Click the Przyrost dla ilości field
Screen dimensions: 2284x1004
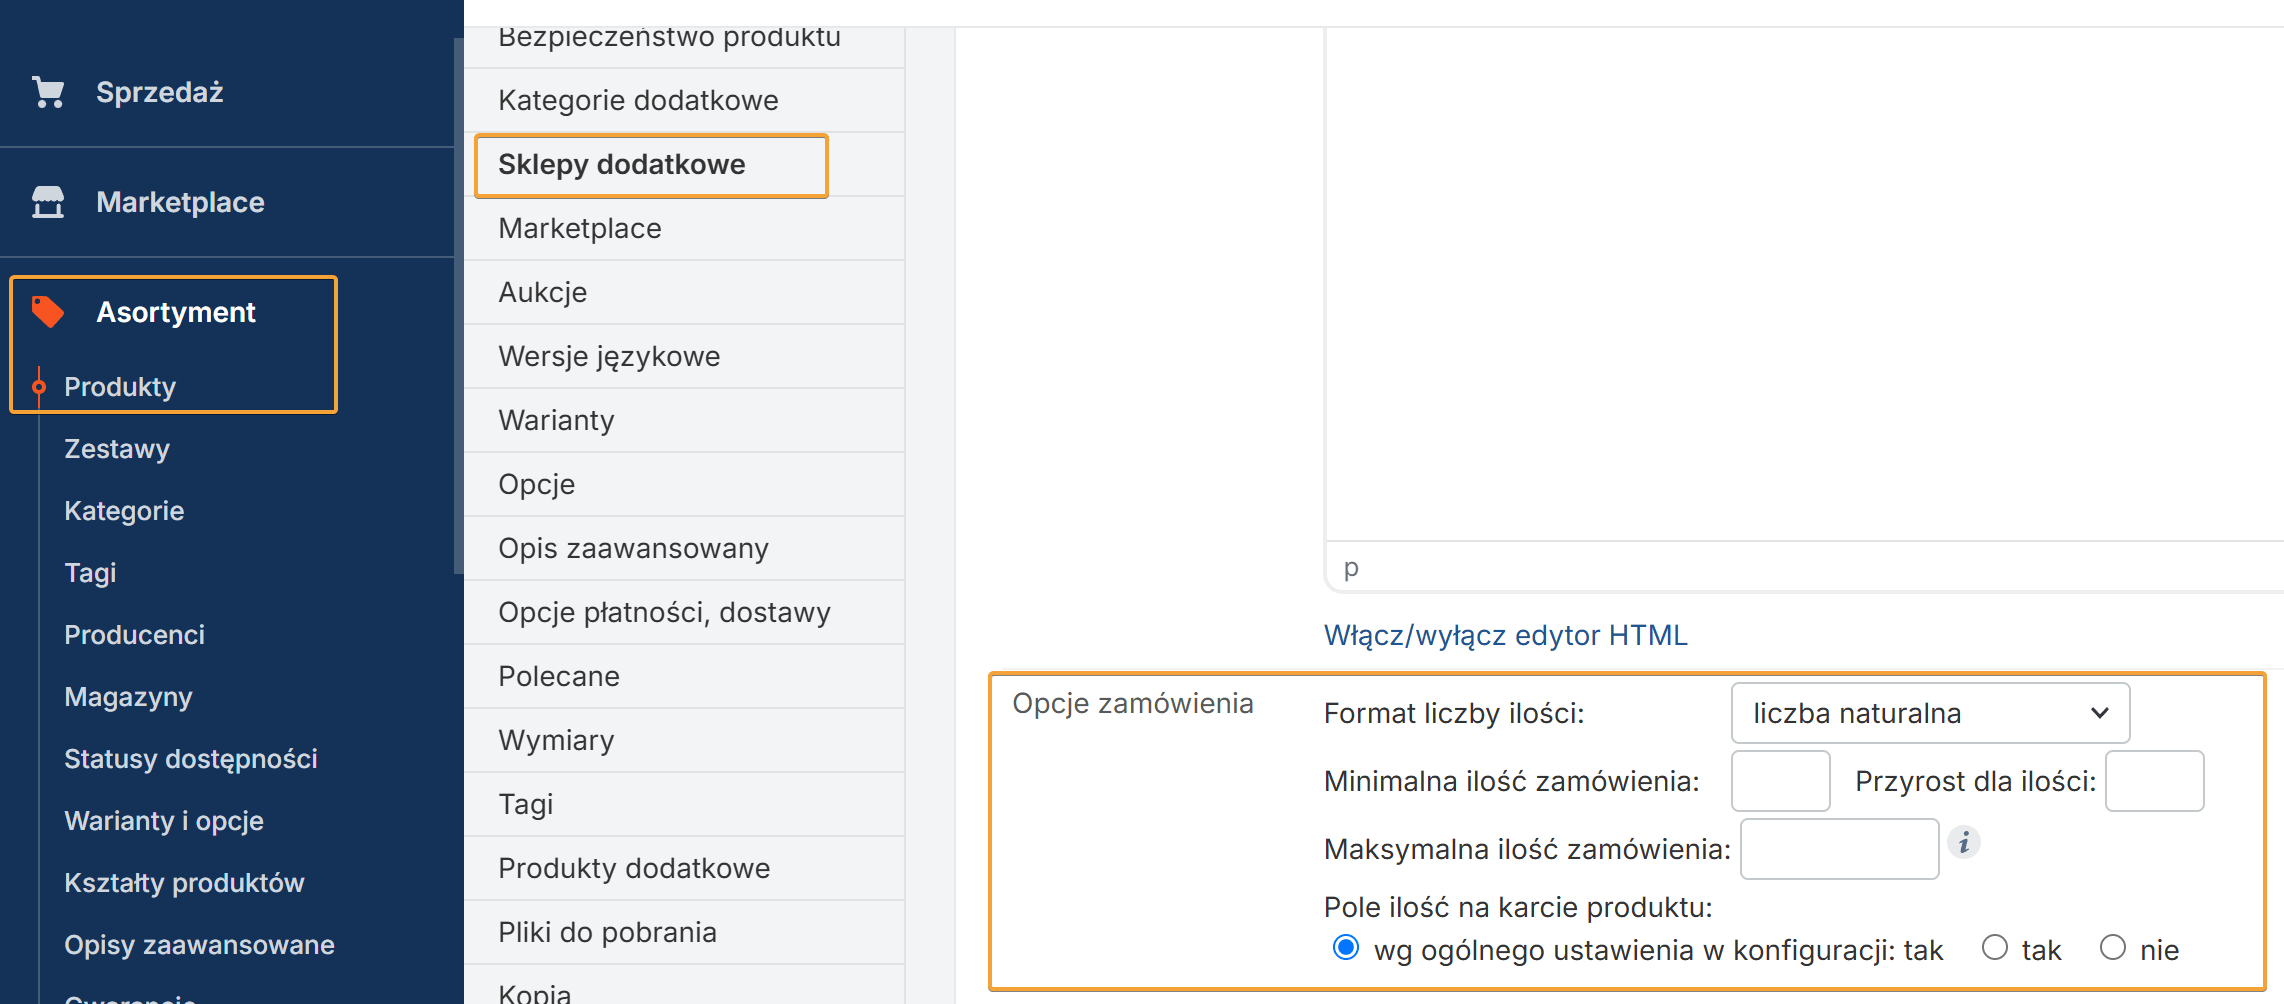point(2154,781)
